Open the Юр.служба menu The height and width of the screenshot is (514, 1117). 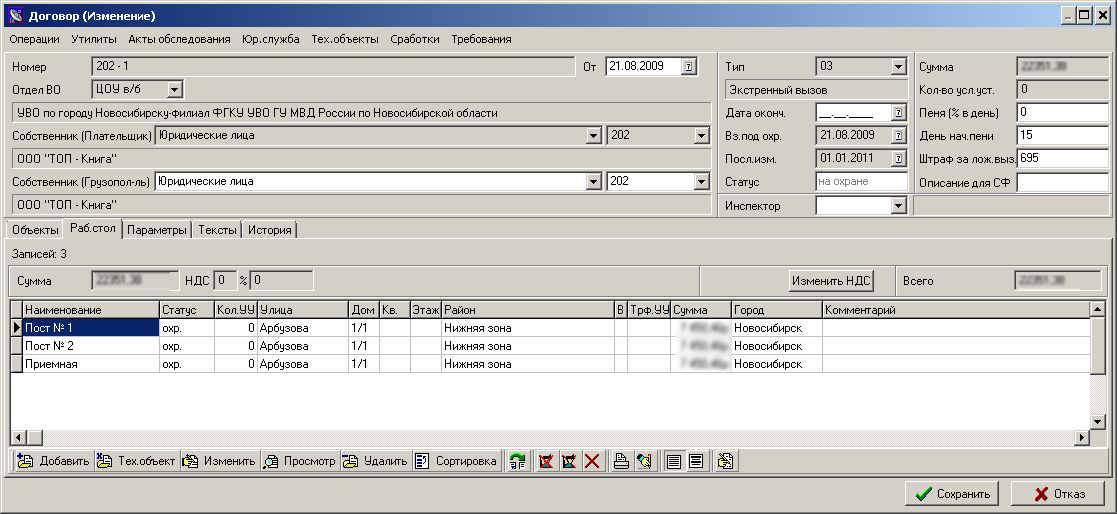pyautogui.click(x=271, y=39)
